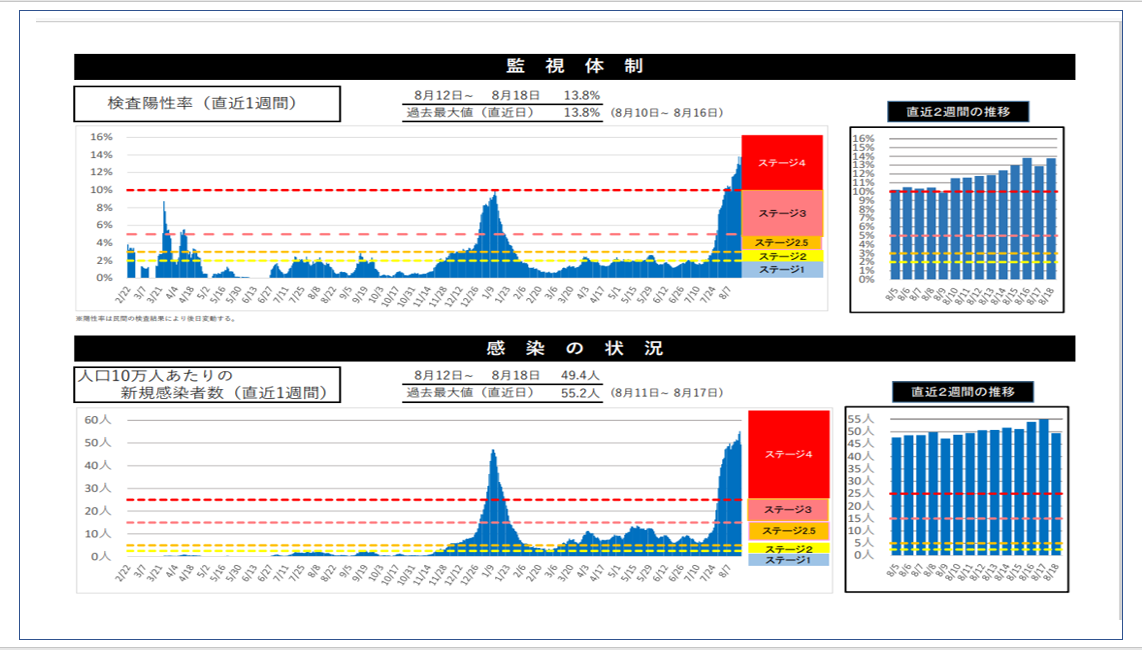Click the red ステージ4 block in positivity chart

(781, 162)
